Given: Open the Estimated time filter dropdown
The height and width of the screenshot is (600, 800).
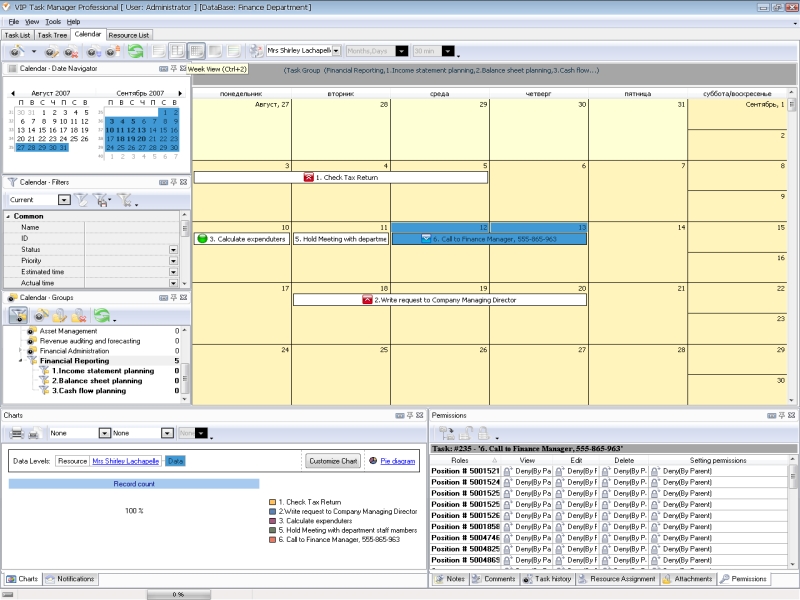Looking at the screenshot, I should click(173, 272).
